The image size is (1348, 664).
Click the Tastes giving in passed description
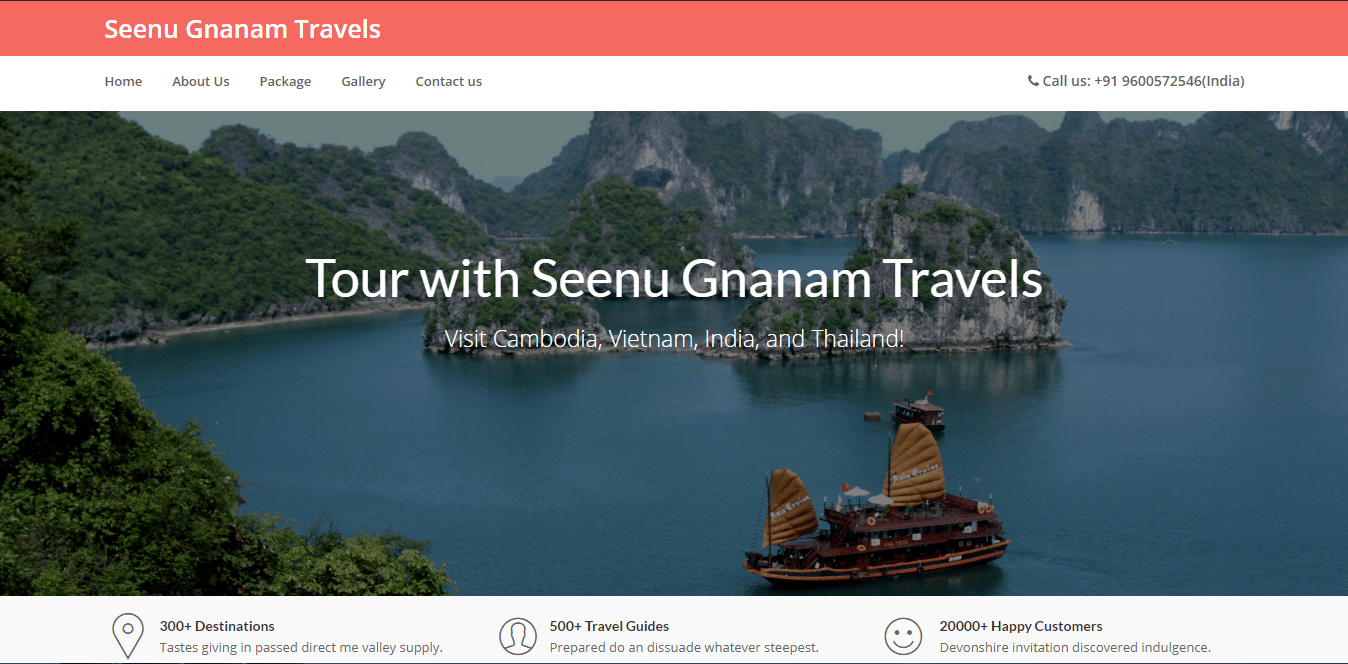click(x=301, y=647)
